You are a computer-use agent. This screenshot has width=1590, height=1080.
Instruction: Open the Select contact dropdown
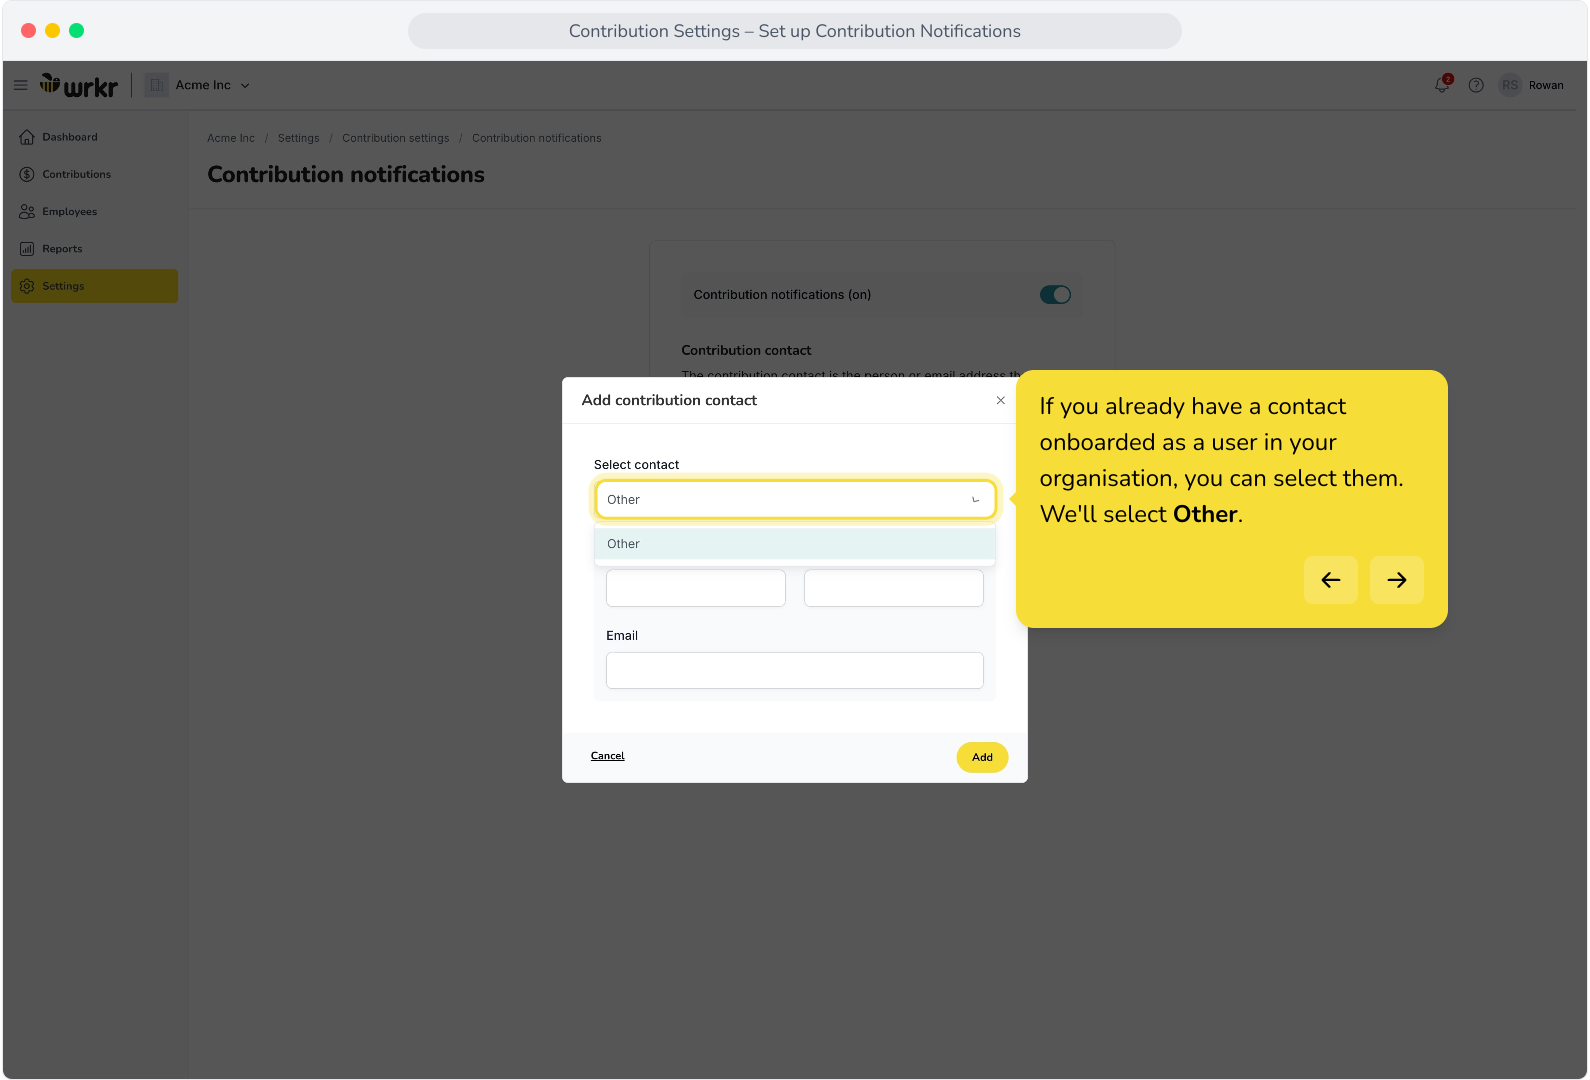click(x=795, y=499)
